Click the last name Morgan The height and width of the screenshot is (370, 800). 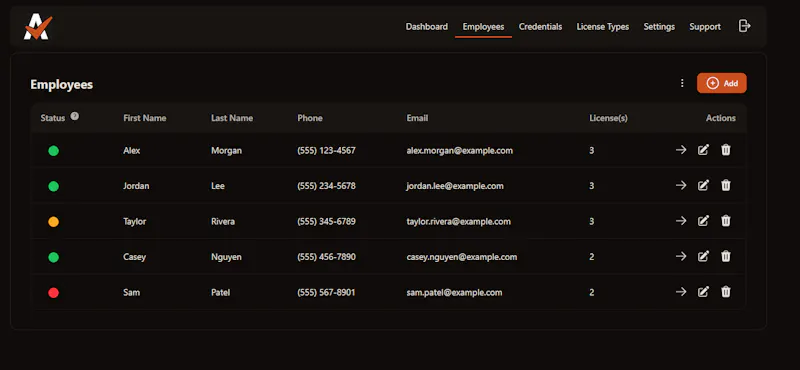coord(226,151)
